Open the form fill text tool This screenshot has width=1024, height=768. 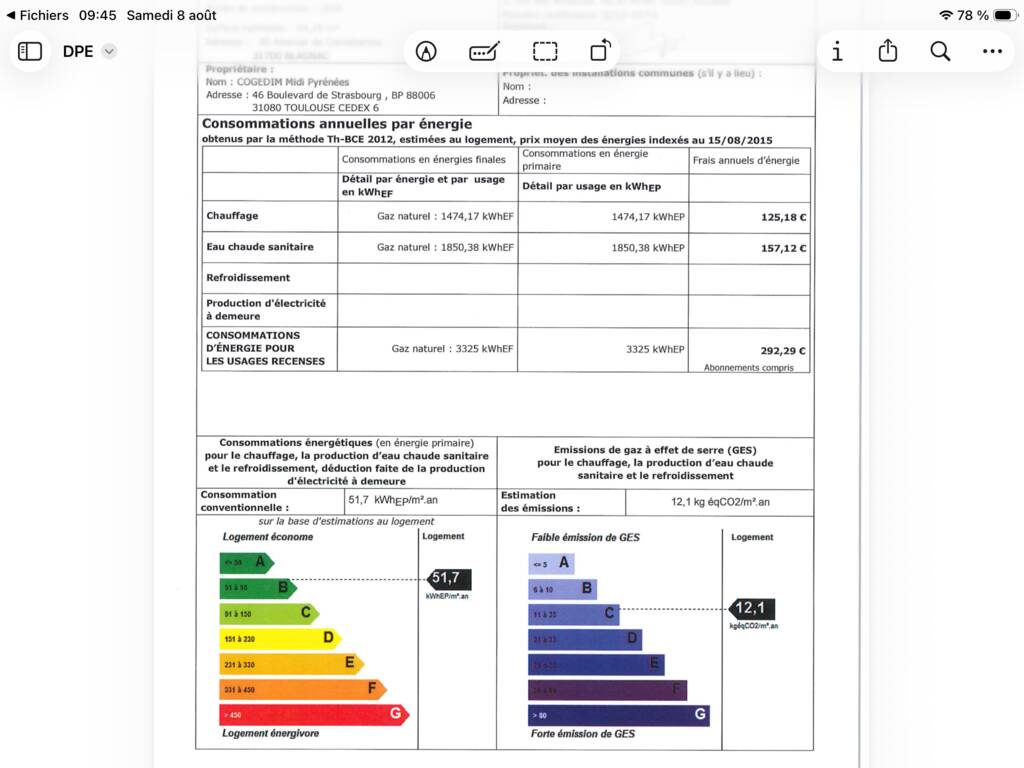485,52
